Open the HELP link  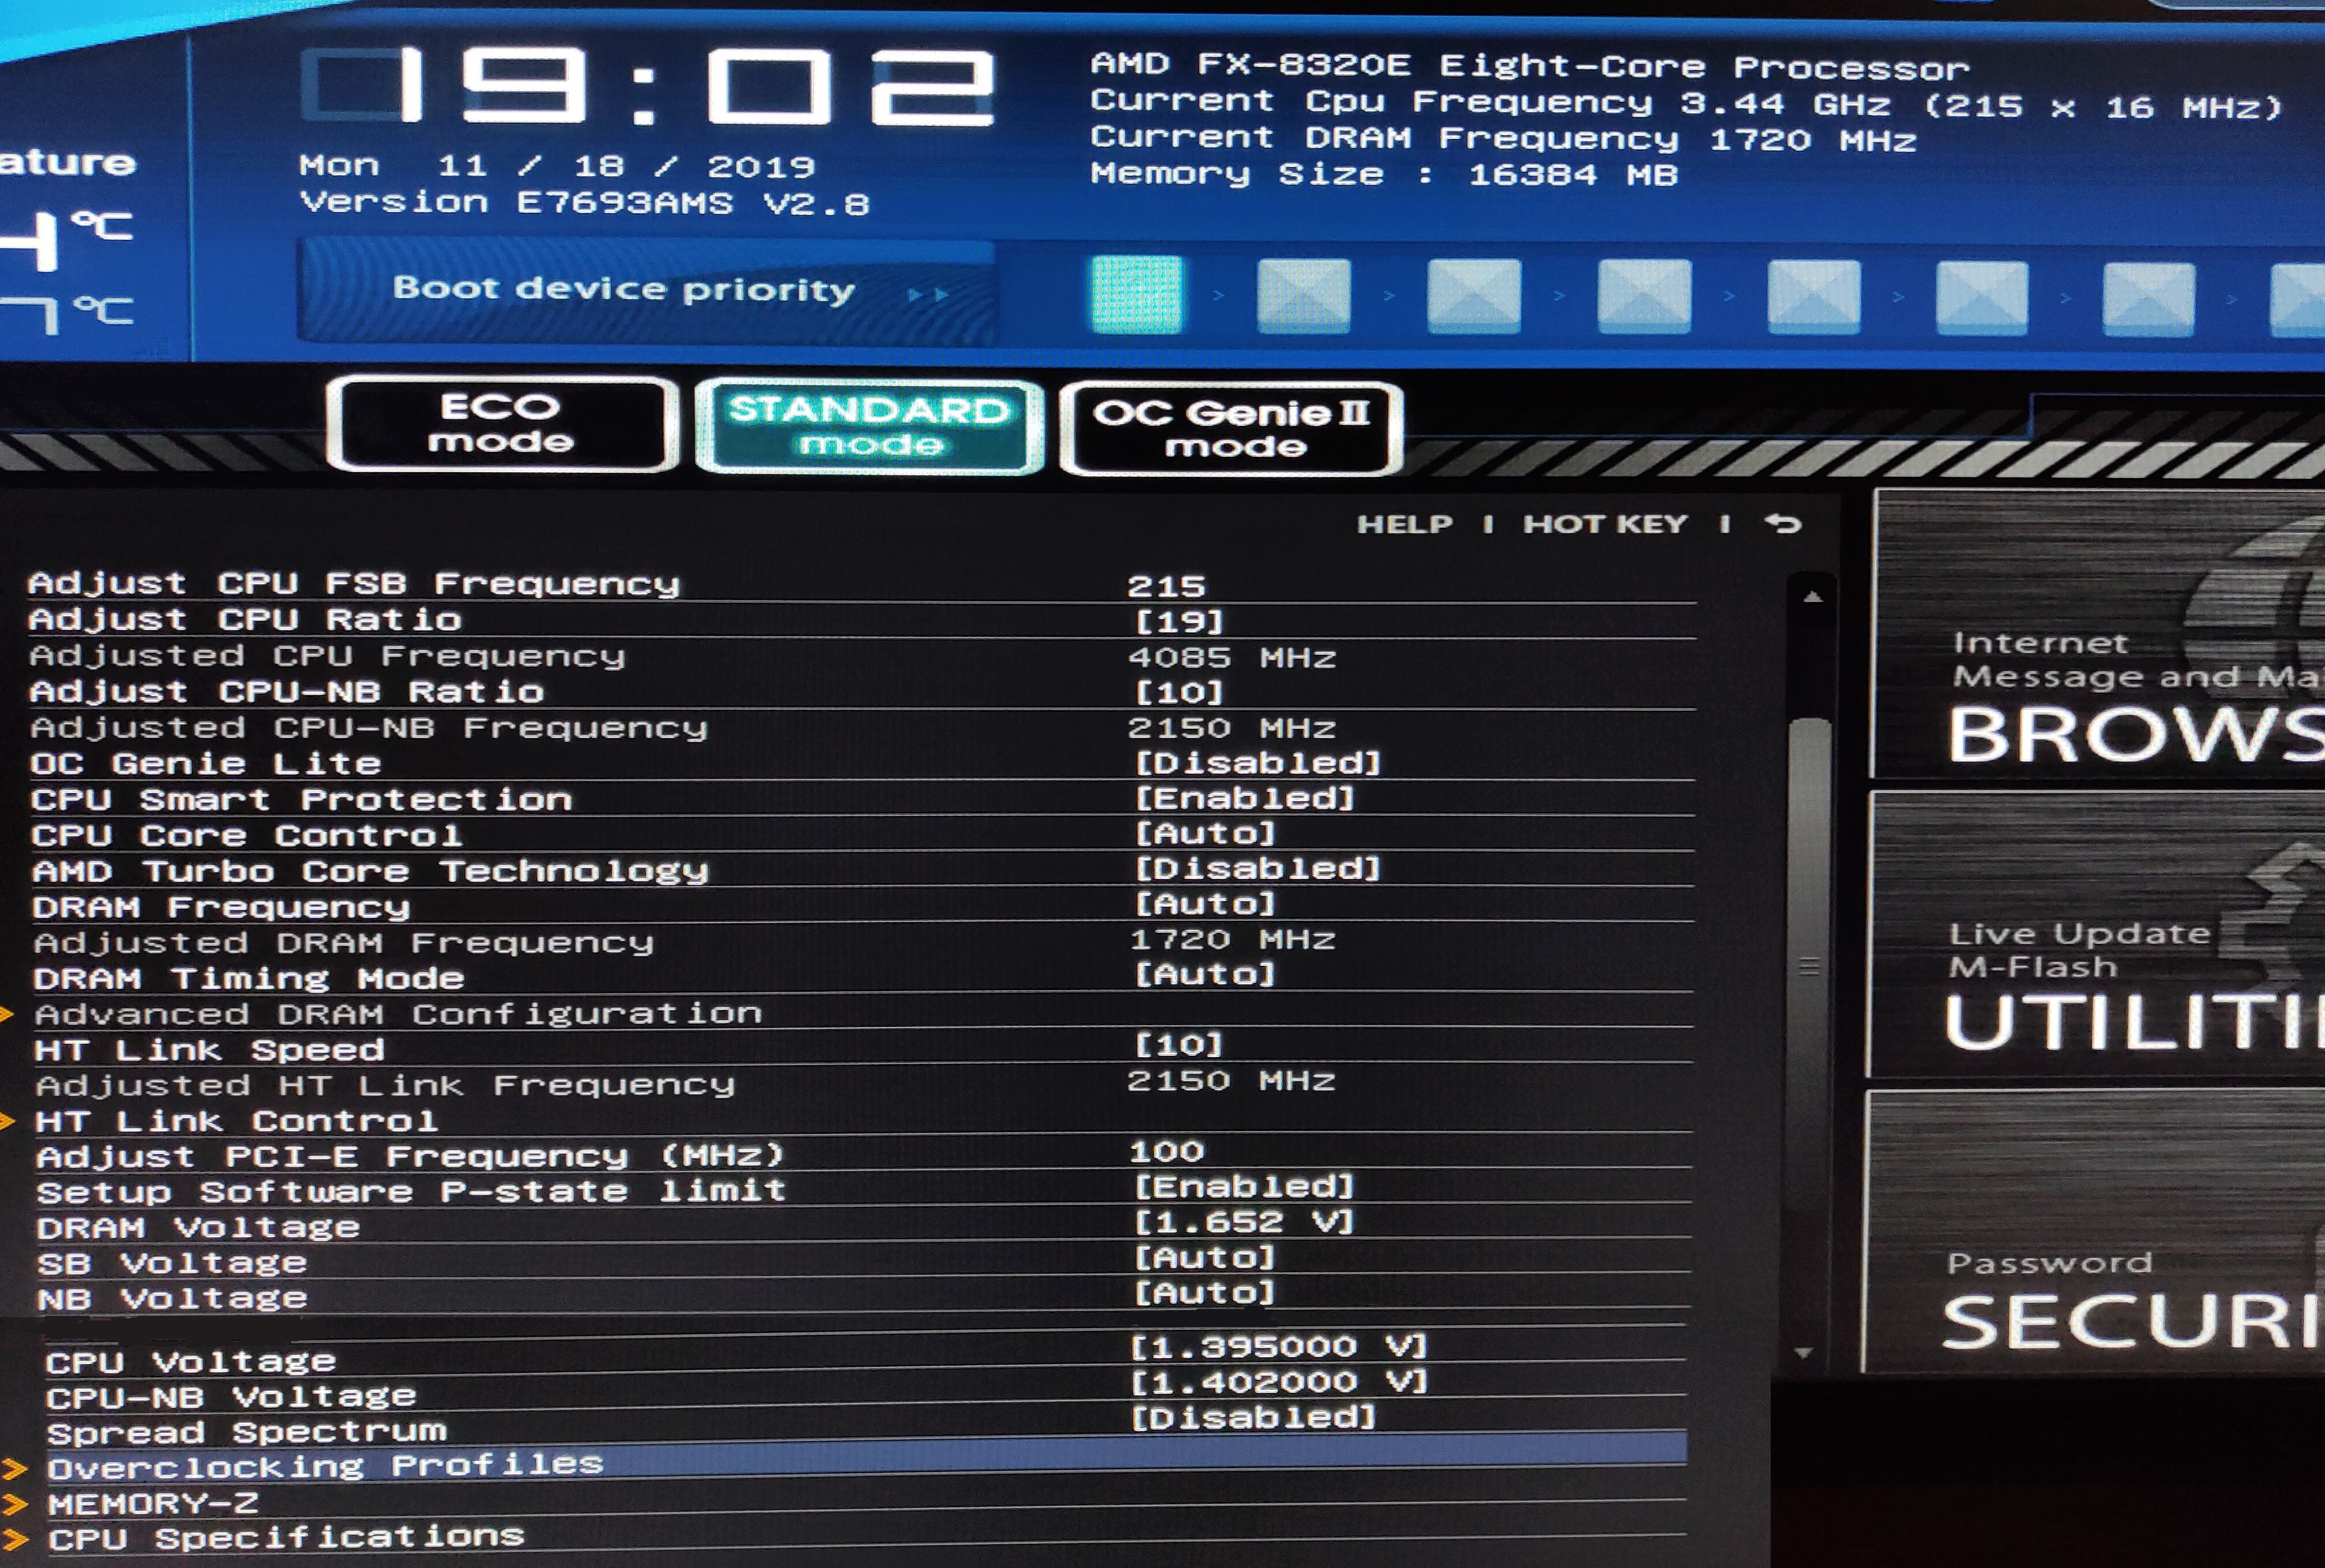point(1404,524)
